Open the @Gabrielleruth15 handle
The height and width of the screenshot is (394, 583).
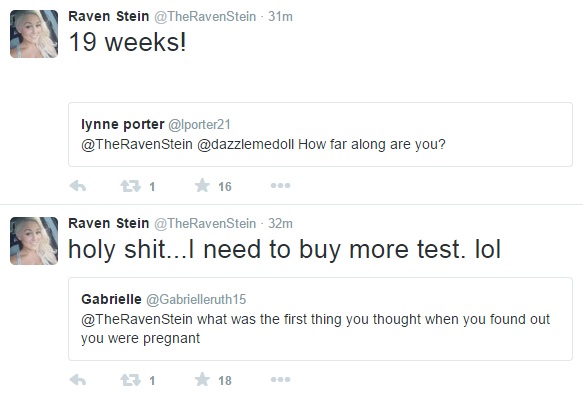pyautogui.click(x=196, y=299)
